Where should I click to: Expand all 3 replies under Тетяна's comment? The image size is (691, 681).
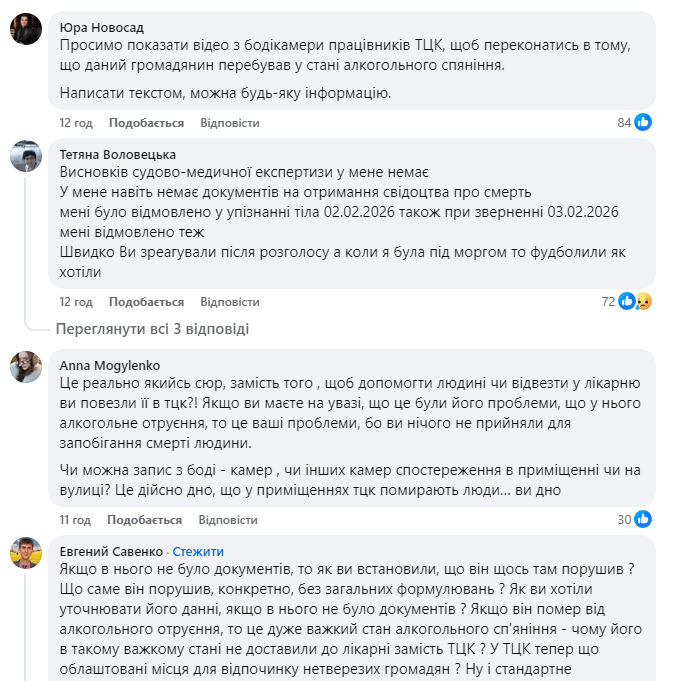coord(152,329)
